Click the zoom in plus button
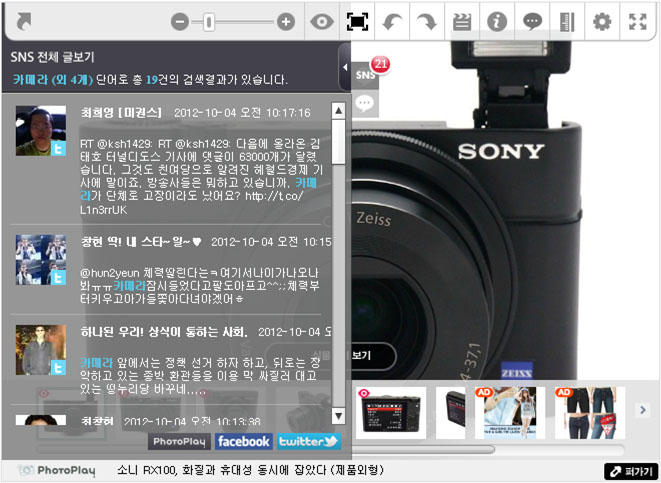Viewport: 661px width, 483px height. [286, 21]
